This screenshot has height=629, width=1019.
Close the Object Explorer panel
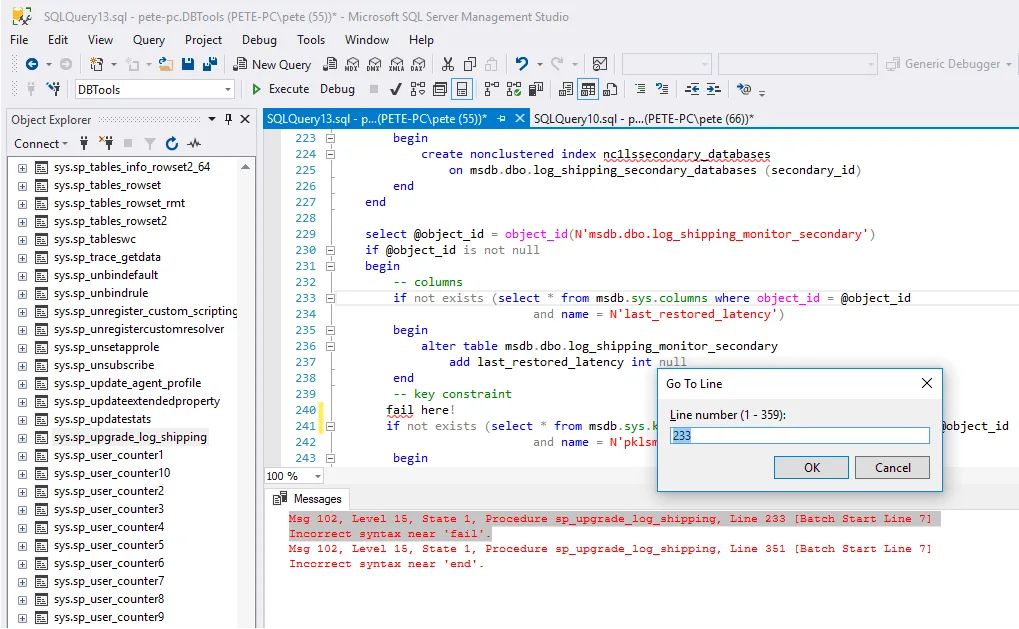point(245,119)
